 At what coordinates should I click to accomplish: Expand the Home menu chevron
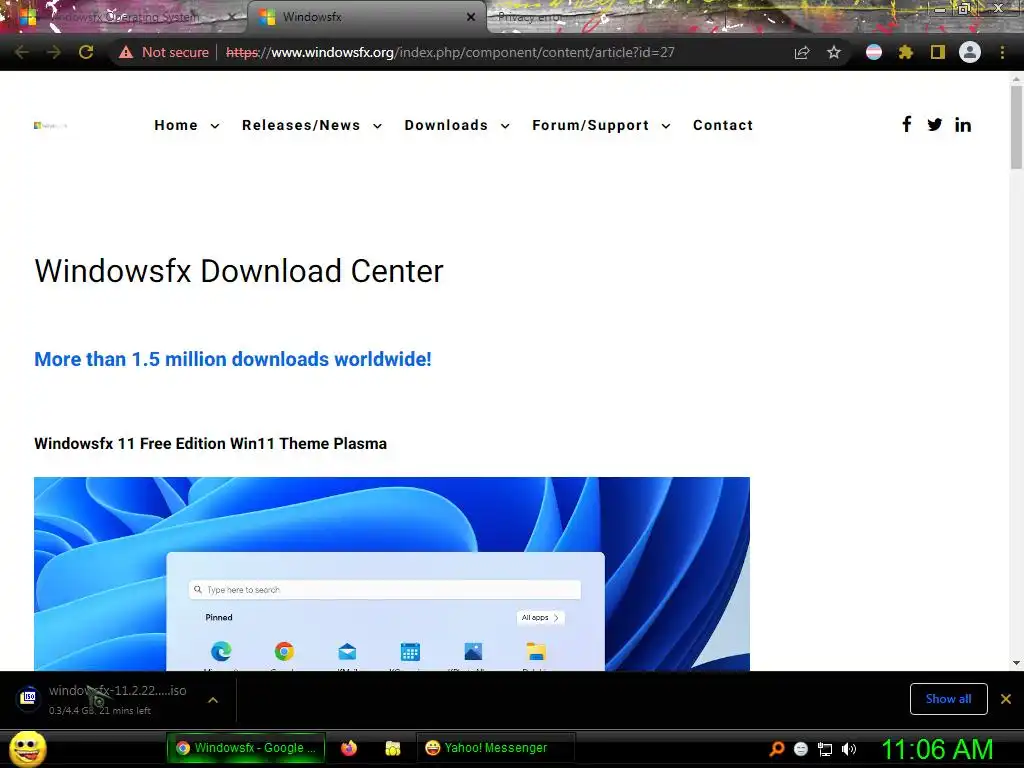click(215, 126)
